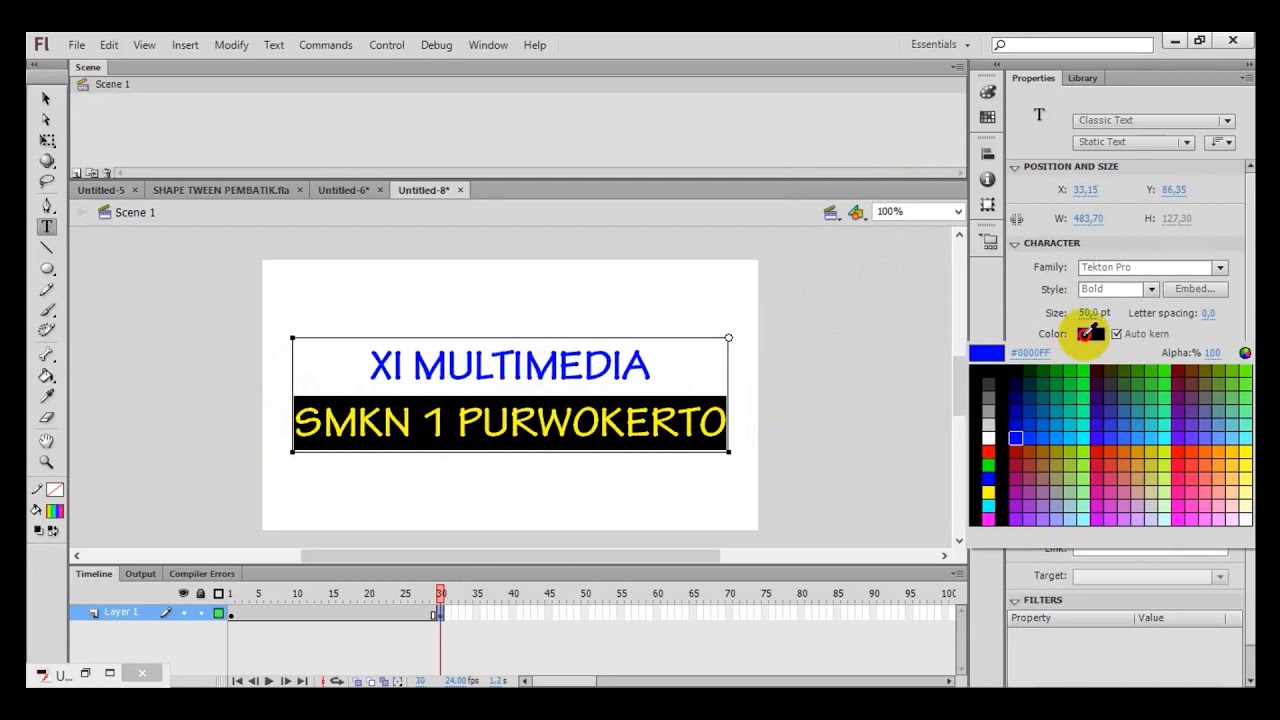Select the Eraser tool
Image resolution: width=1280 pixels, height=720 pixels.
[46, 418]
